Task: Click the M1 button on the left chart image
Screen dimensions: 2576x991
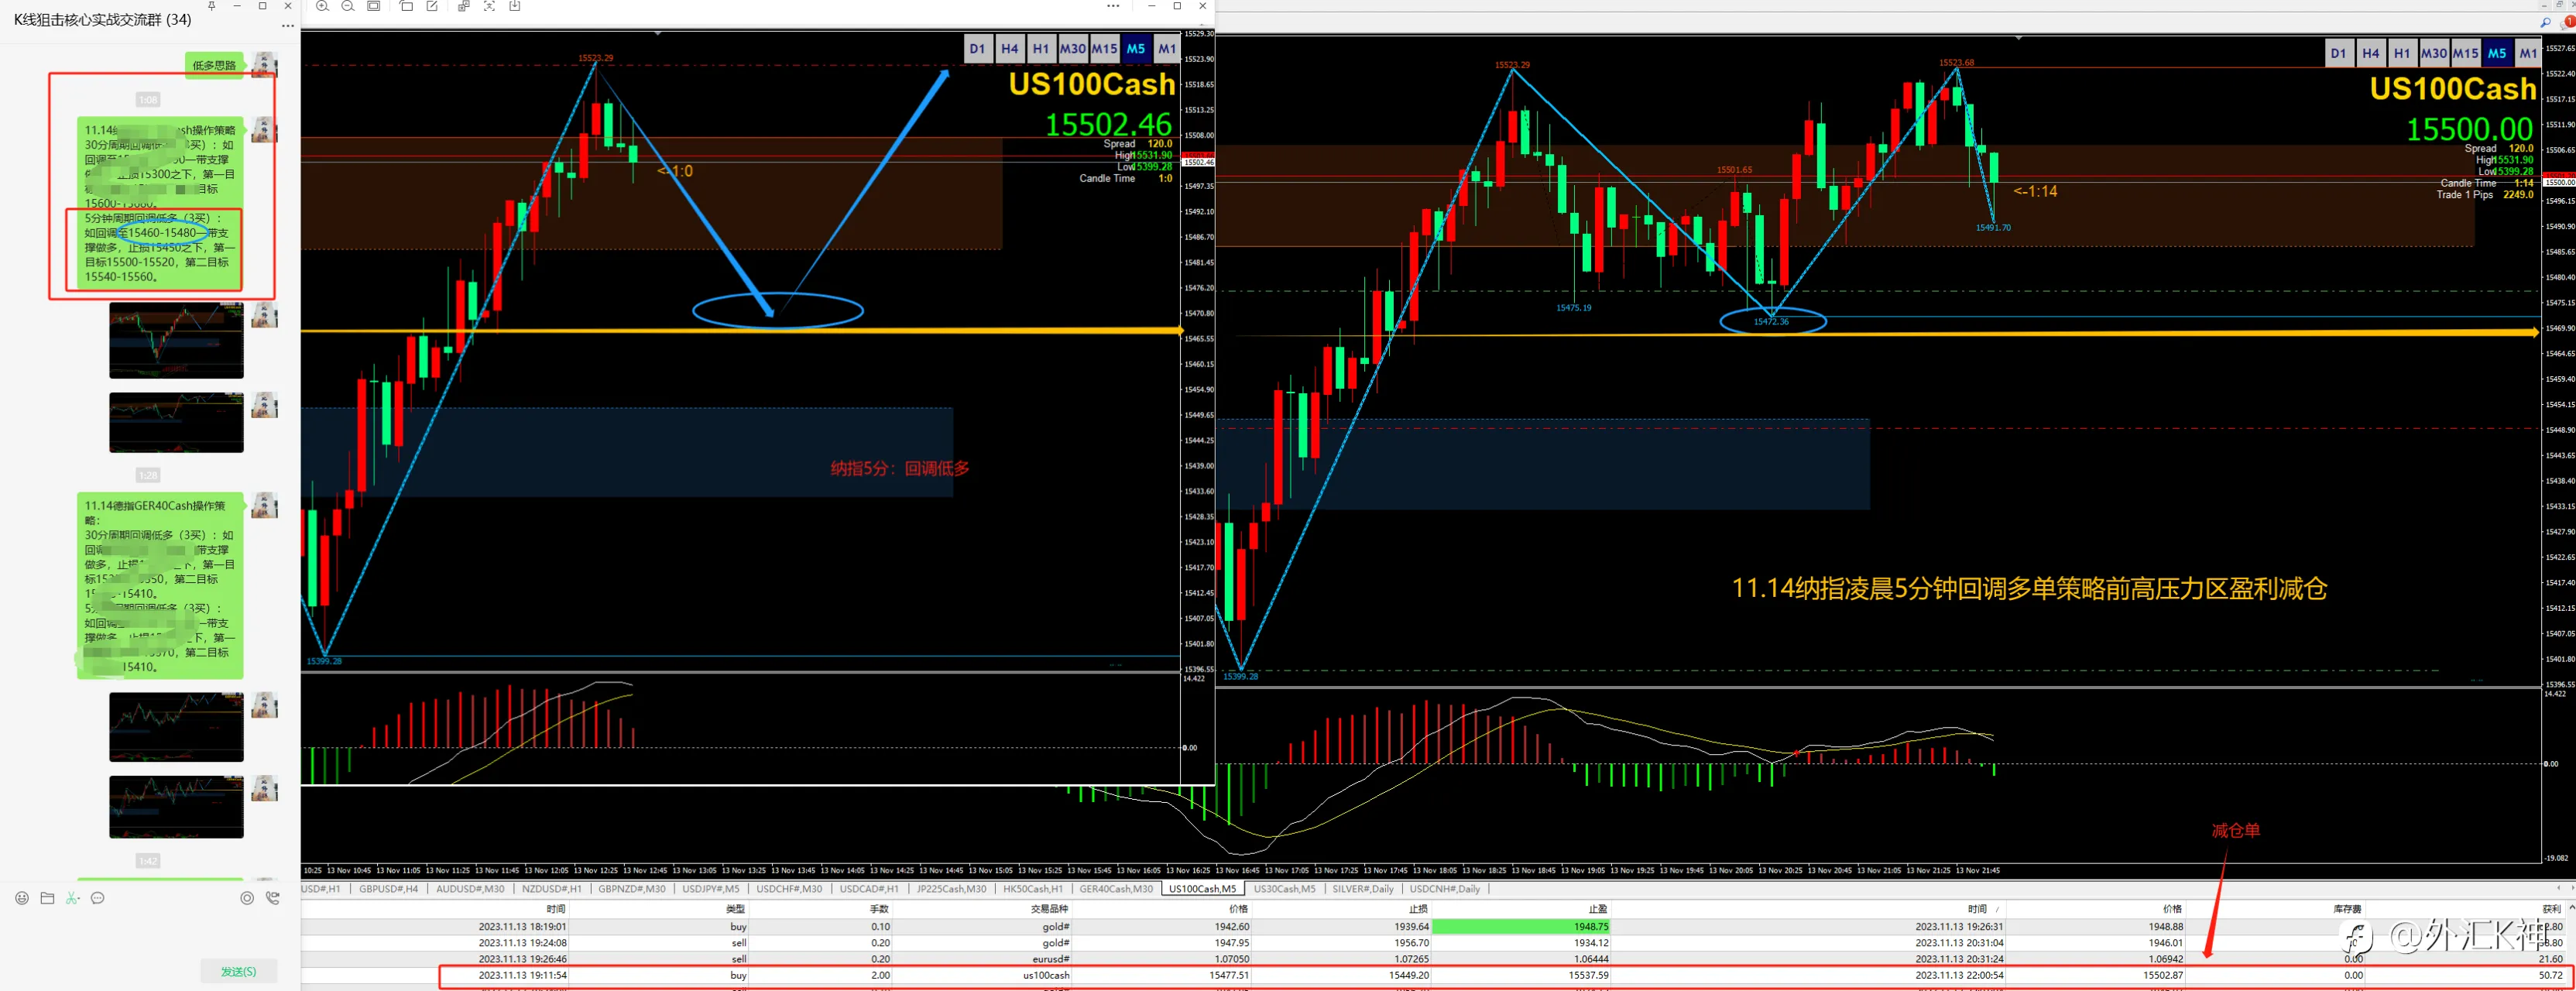Action: (x=1167, y=48)
